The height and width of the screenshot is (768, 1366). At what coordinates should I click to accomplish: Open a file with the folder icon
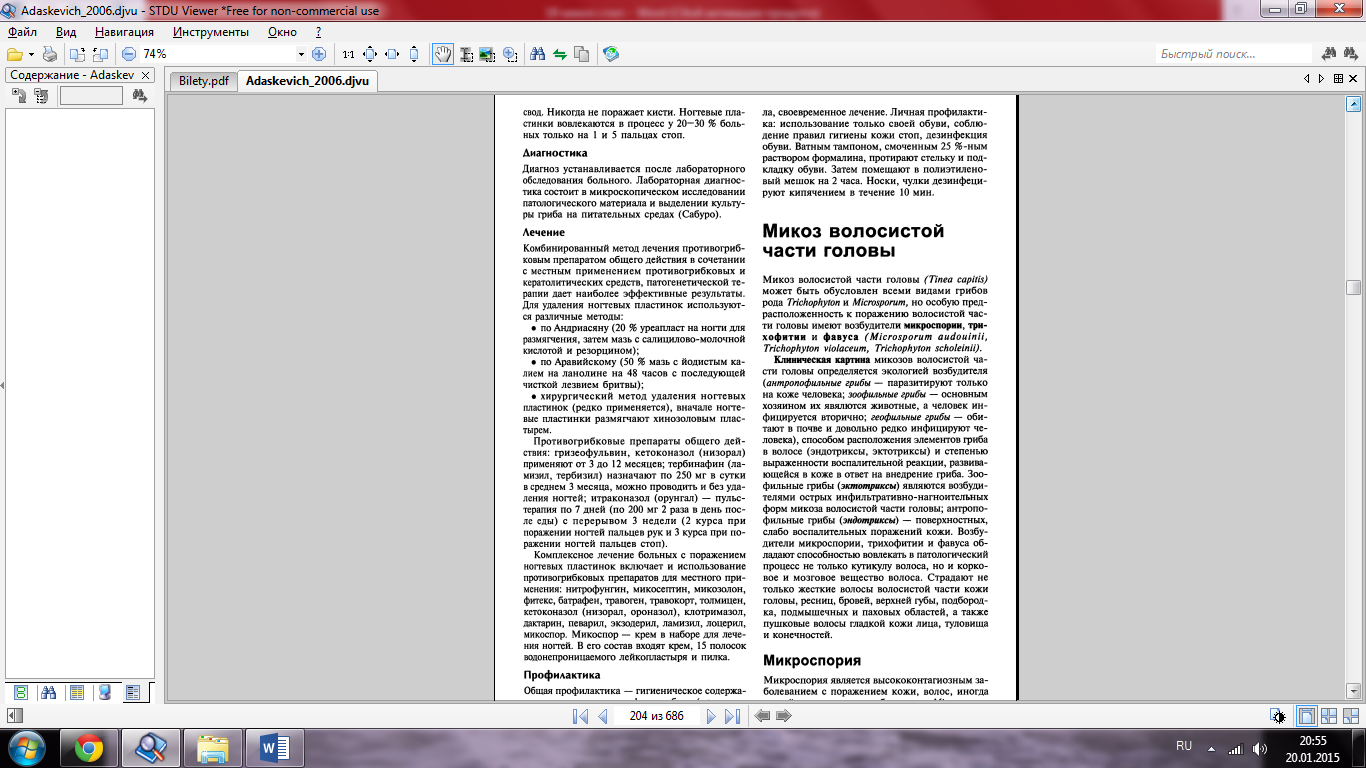click(14, 54)
